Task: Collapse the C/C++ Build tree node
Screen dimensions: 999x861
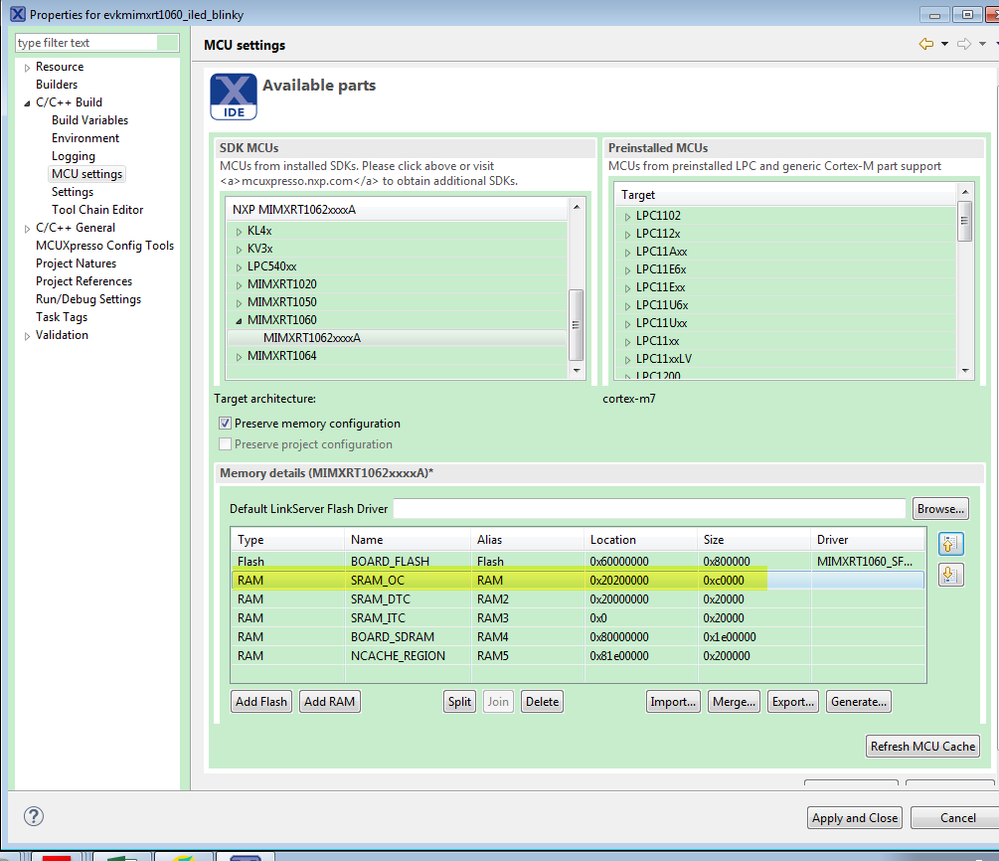Action: tap(27, 103)
